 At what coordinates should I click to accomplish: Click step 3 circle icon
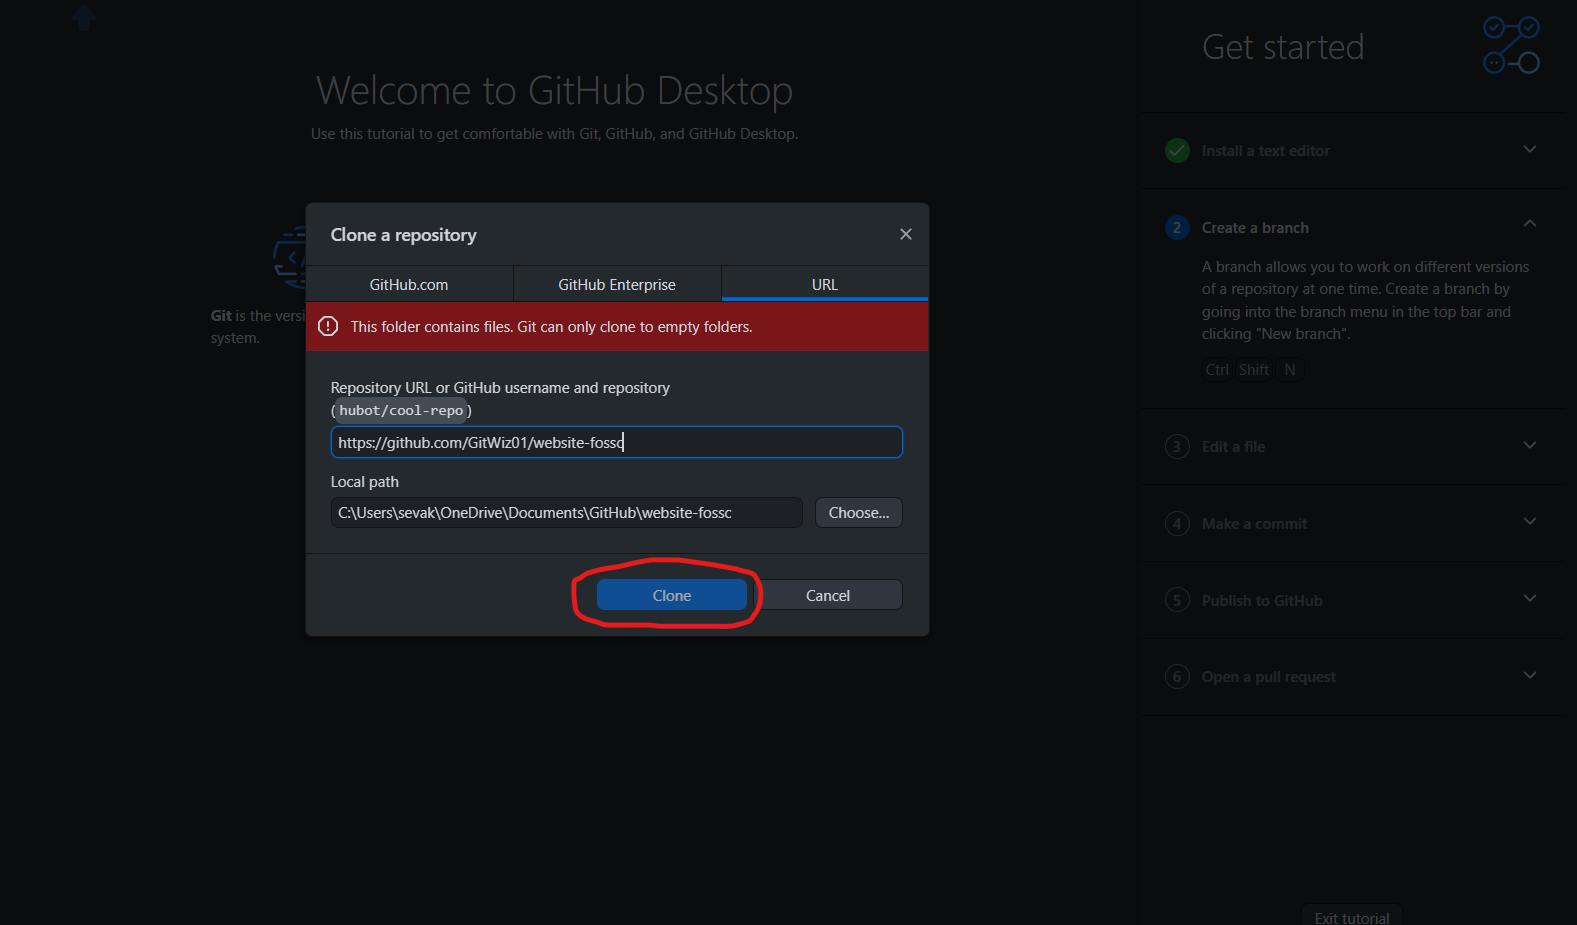[x=1178, y=447]
